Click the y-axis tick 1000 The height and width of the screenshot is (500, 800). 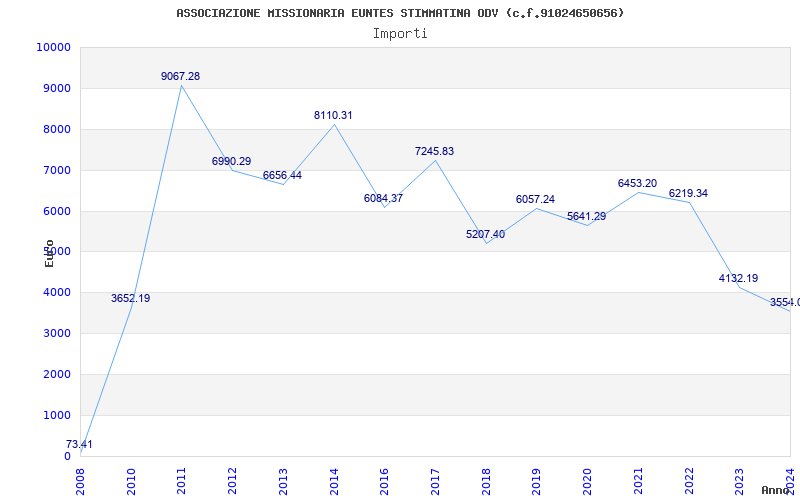(56, 415)
